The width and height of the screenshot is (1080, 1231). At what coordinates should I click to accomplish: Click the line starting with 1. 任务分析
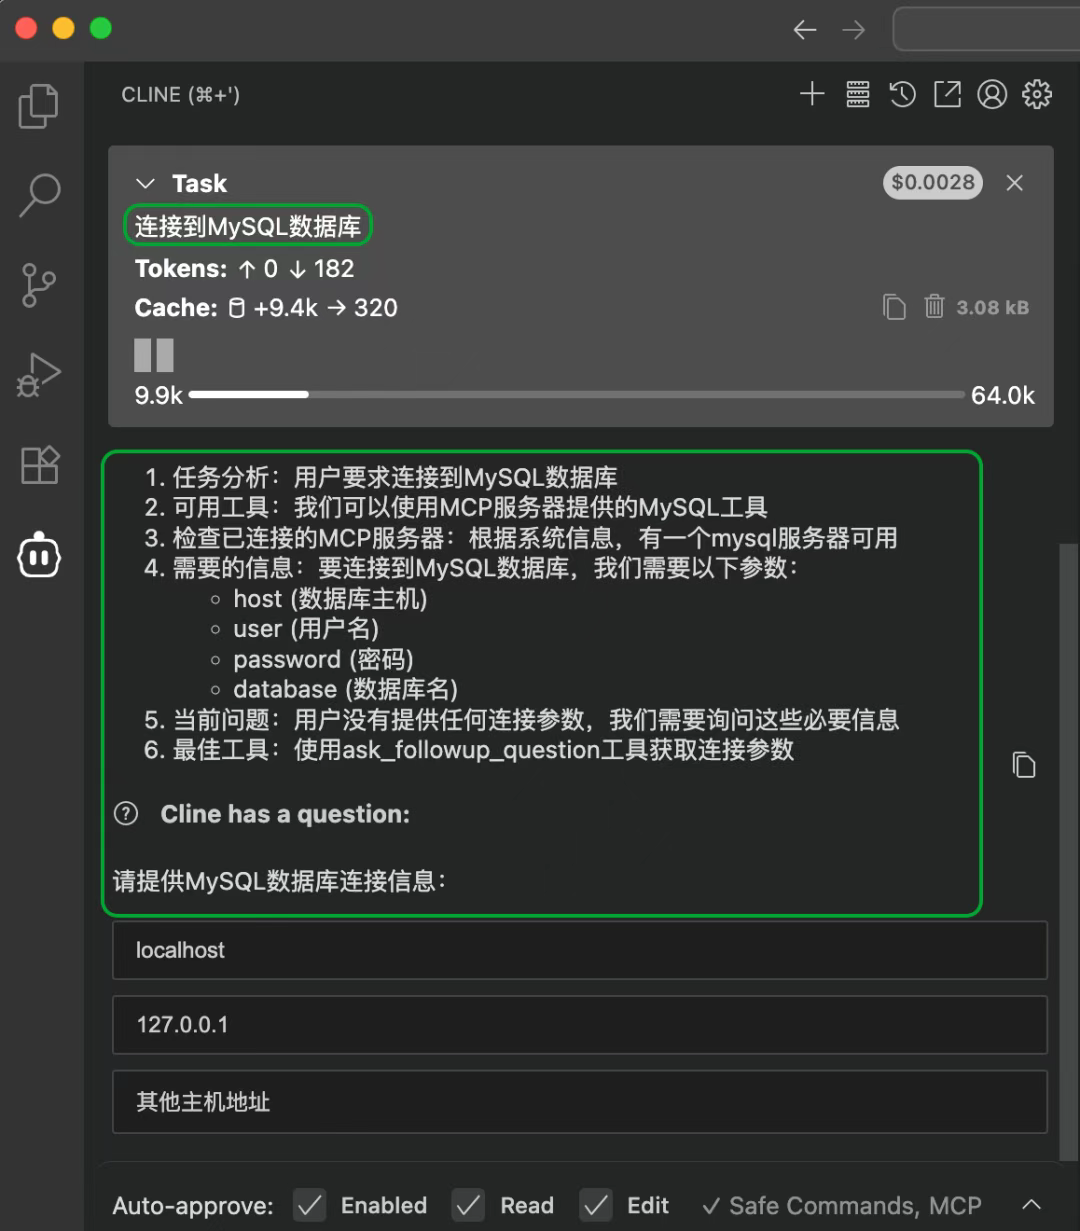pyautogui.click(x=381, y=477)
